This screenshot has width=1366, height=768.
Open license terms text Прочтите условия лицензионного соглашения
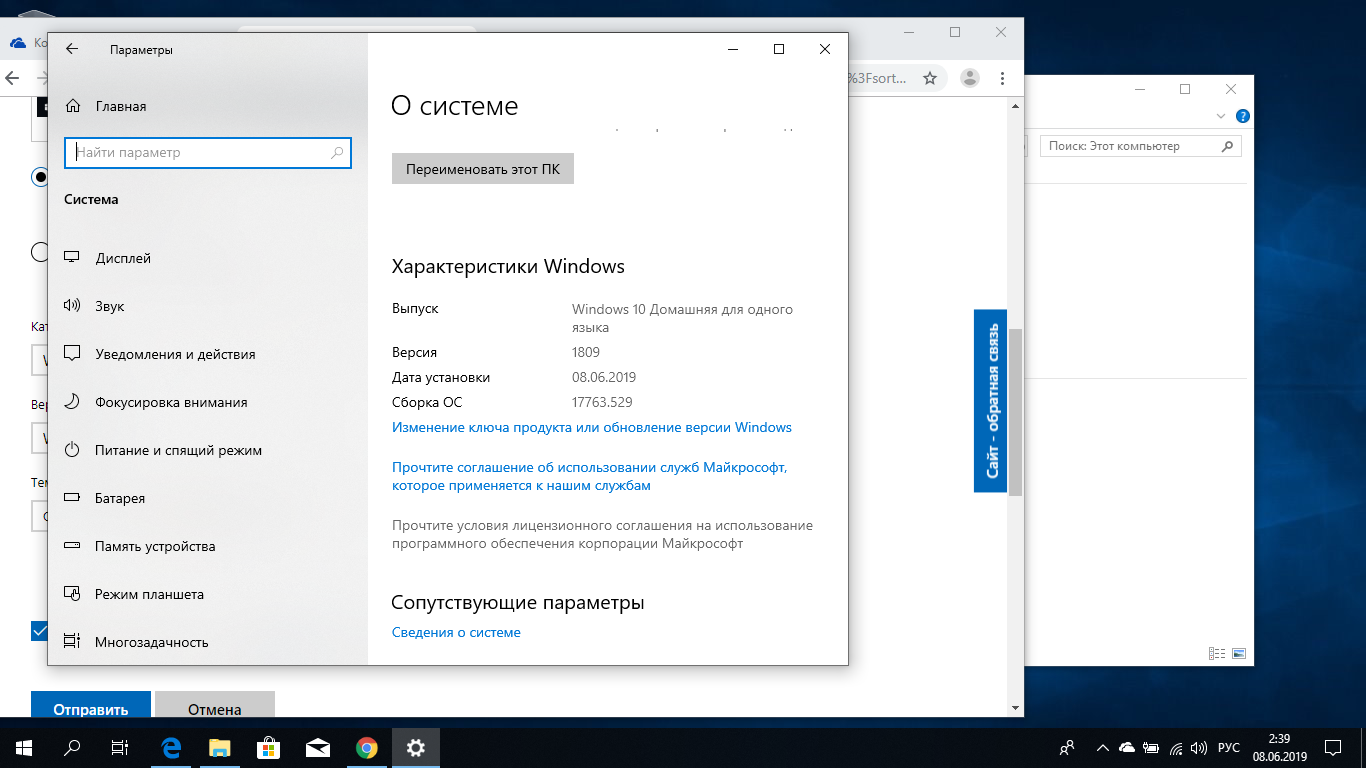602,534
